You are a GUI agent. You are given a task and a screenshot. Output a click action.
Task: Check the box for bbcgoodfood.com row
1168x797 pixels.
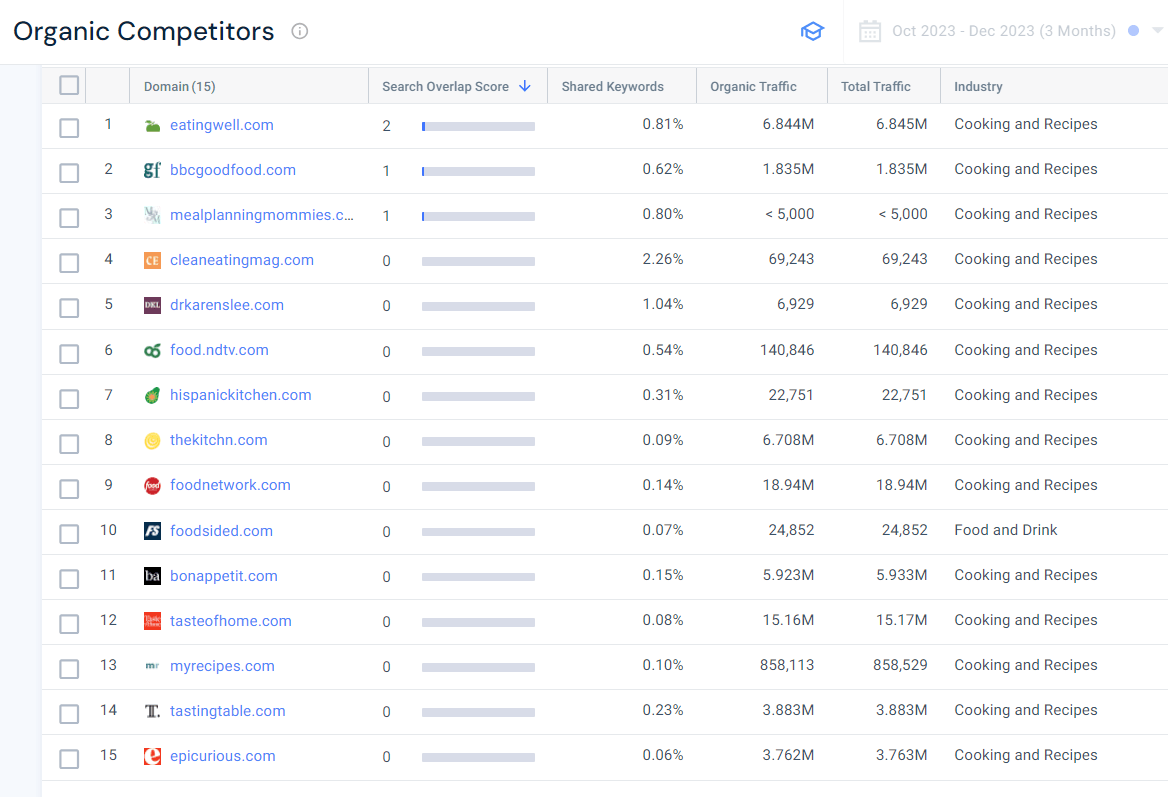[69, 173]
